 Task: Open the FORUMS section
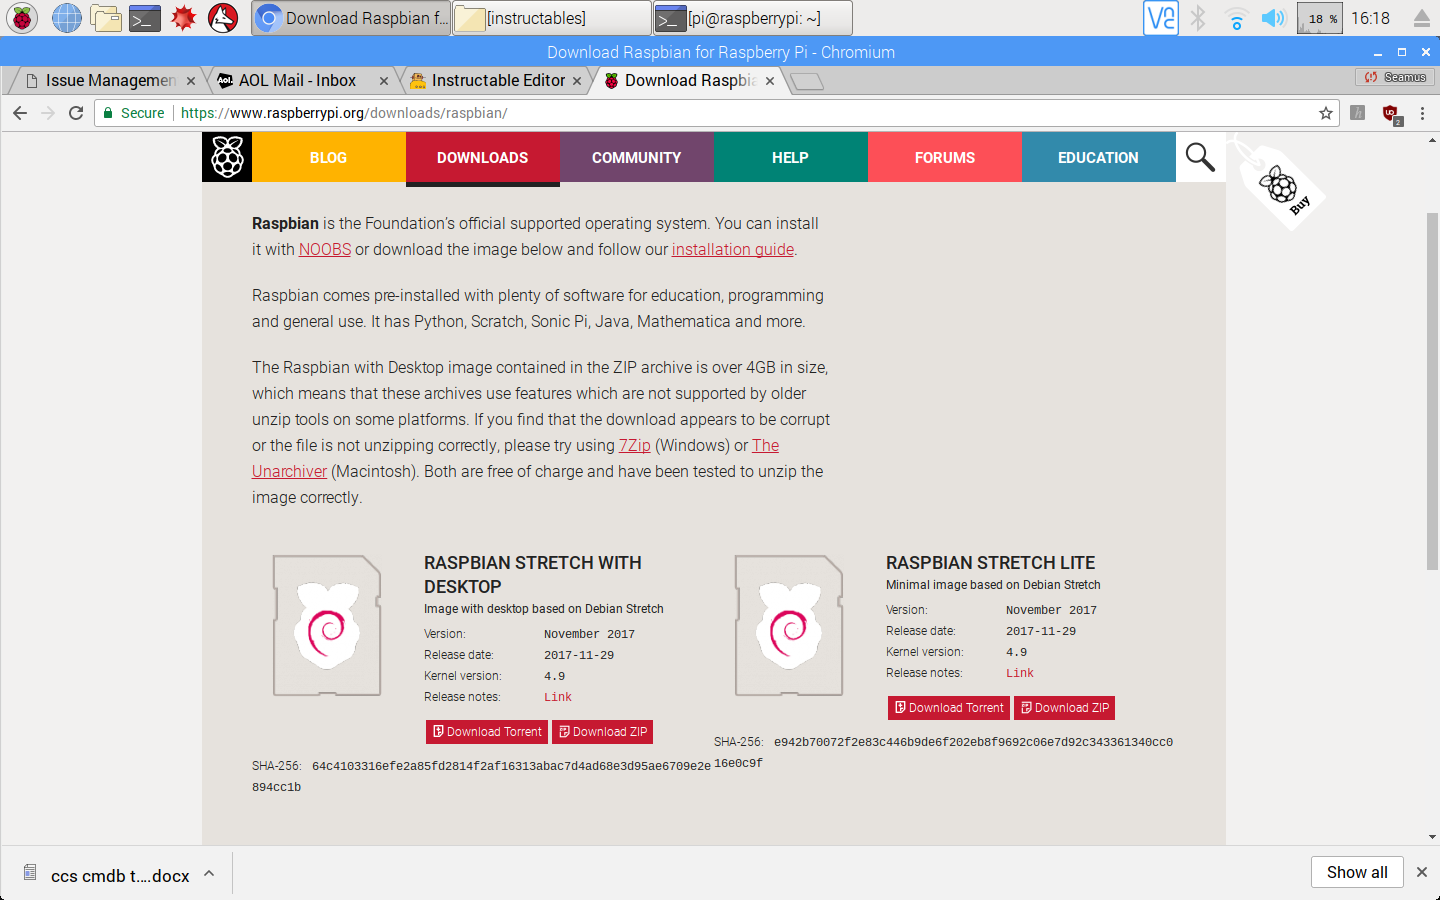[x=944, y=157]
